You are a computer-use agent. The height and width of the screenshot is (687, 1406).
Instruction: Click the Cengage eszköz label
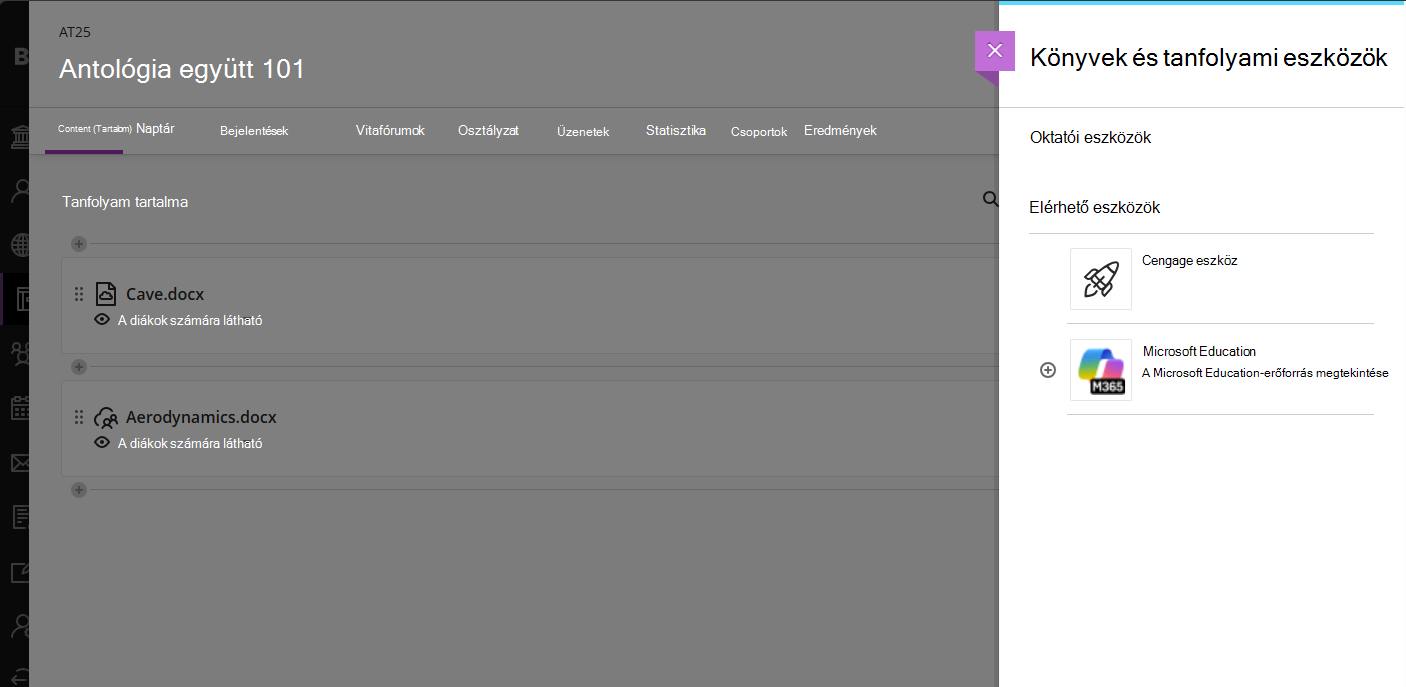1190,260
